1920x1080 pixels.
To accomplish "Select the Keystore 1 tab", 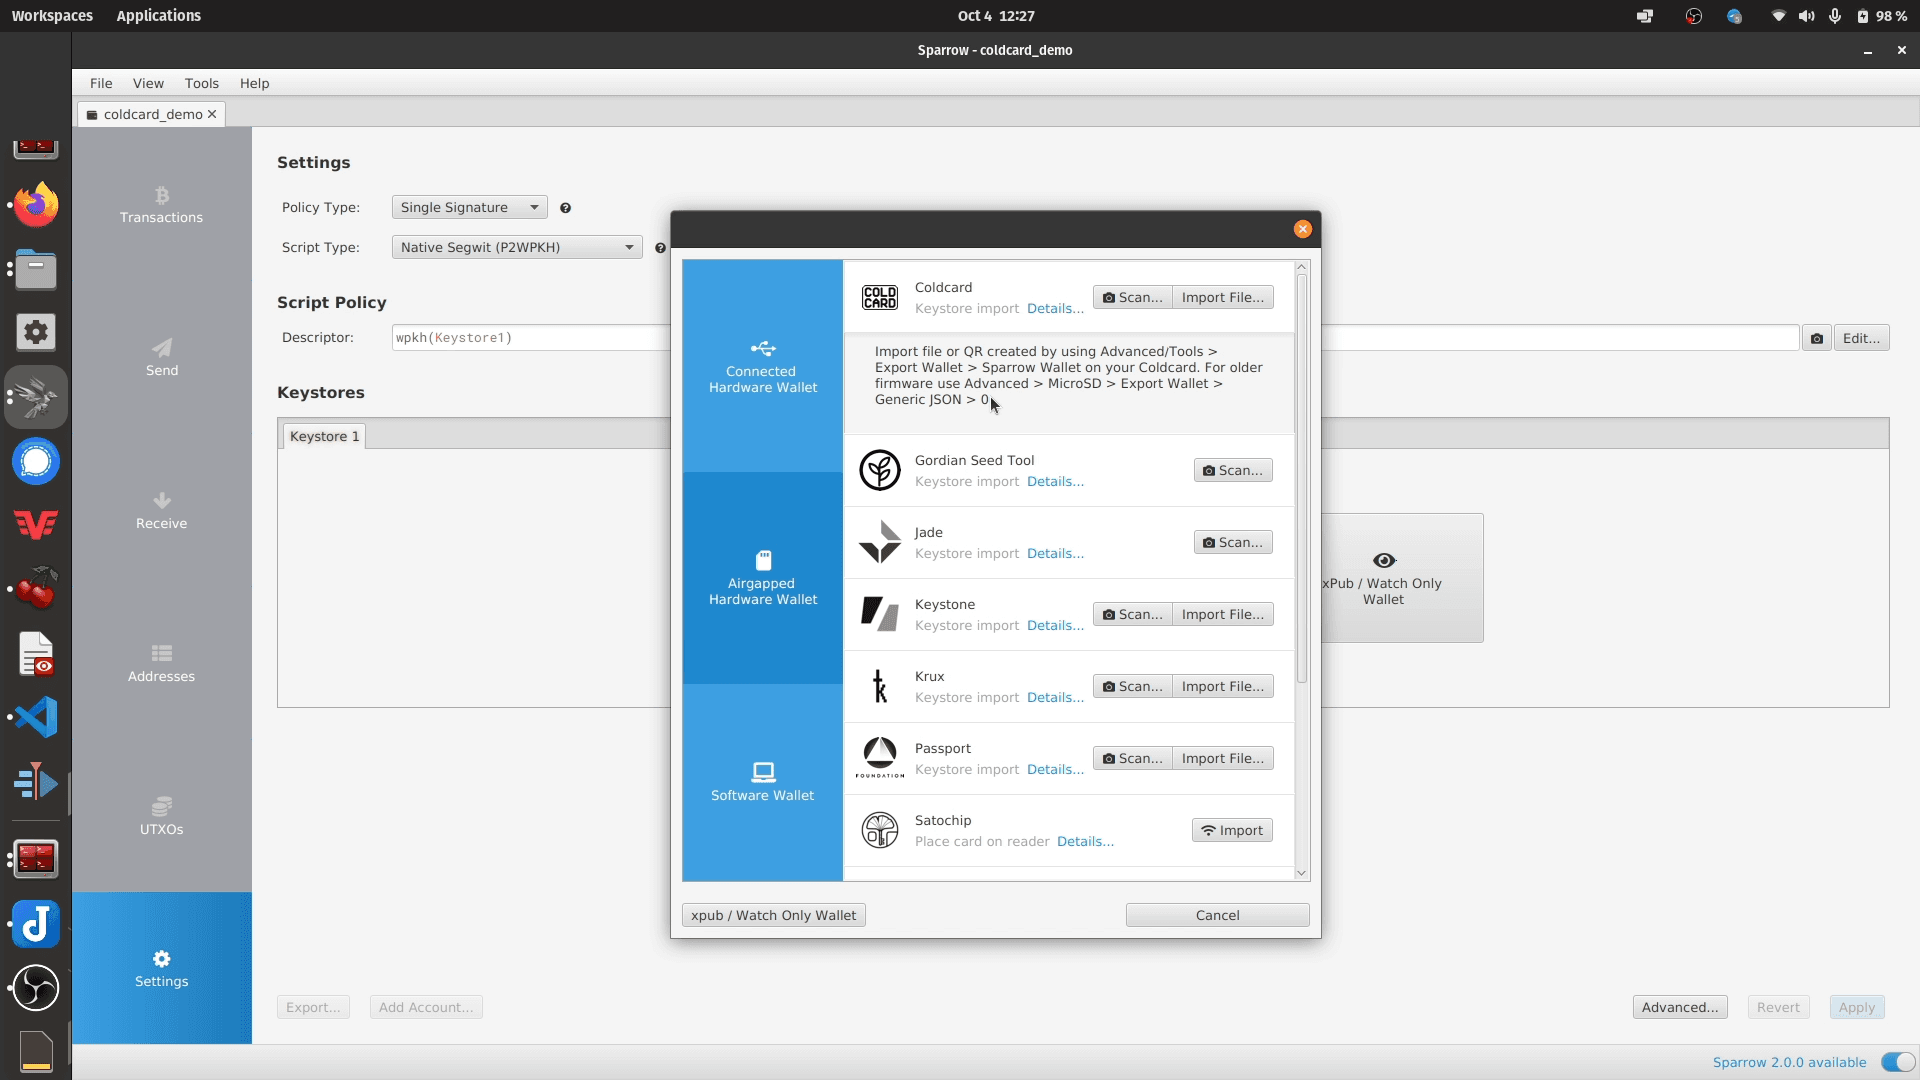I will click(x=324, y=436).
